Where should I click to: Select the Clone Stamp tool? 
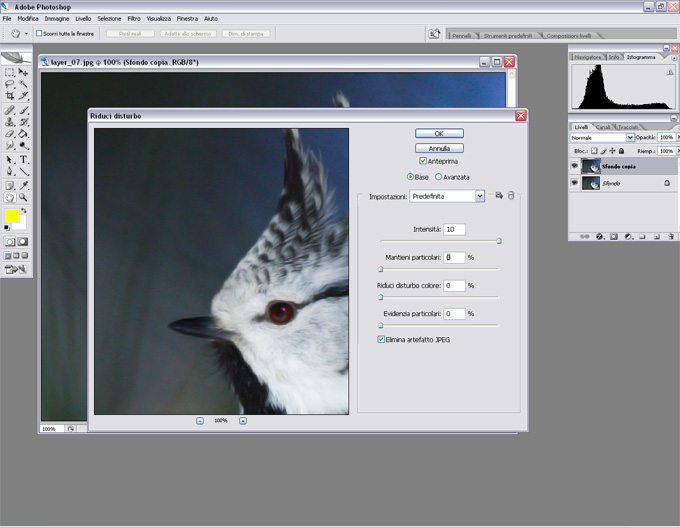point(10,122)
